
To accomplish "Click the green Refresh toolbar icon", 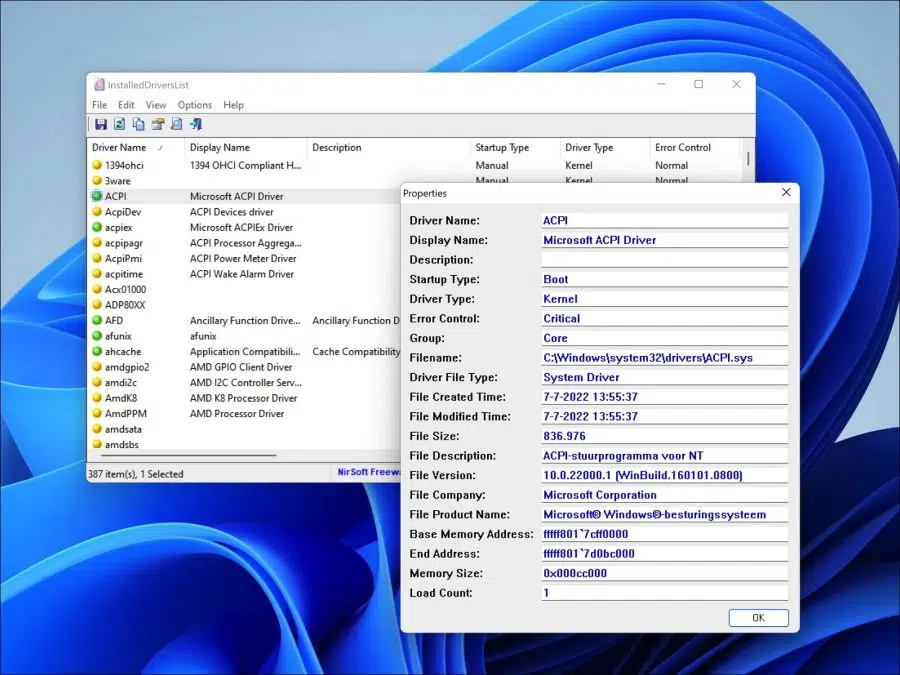I will coord(119,124).
